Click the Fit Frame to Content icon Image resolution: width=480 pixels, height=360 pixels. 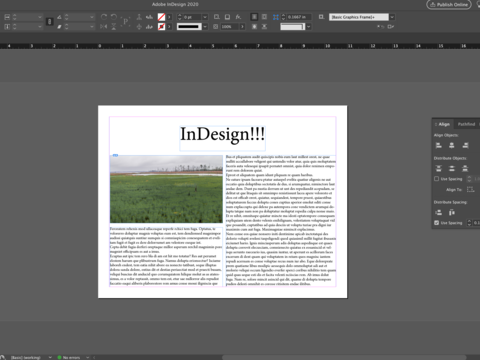coord(264,27)
